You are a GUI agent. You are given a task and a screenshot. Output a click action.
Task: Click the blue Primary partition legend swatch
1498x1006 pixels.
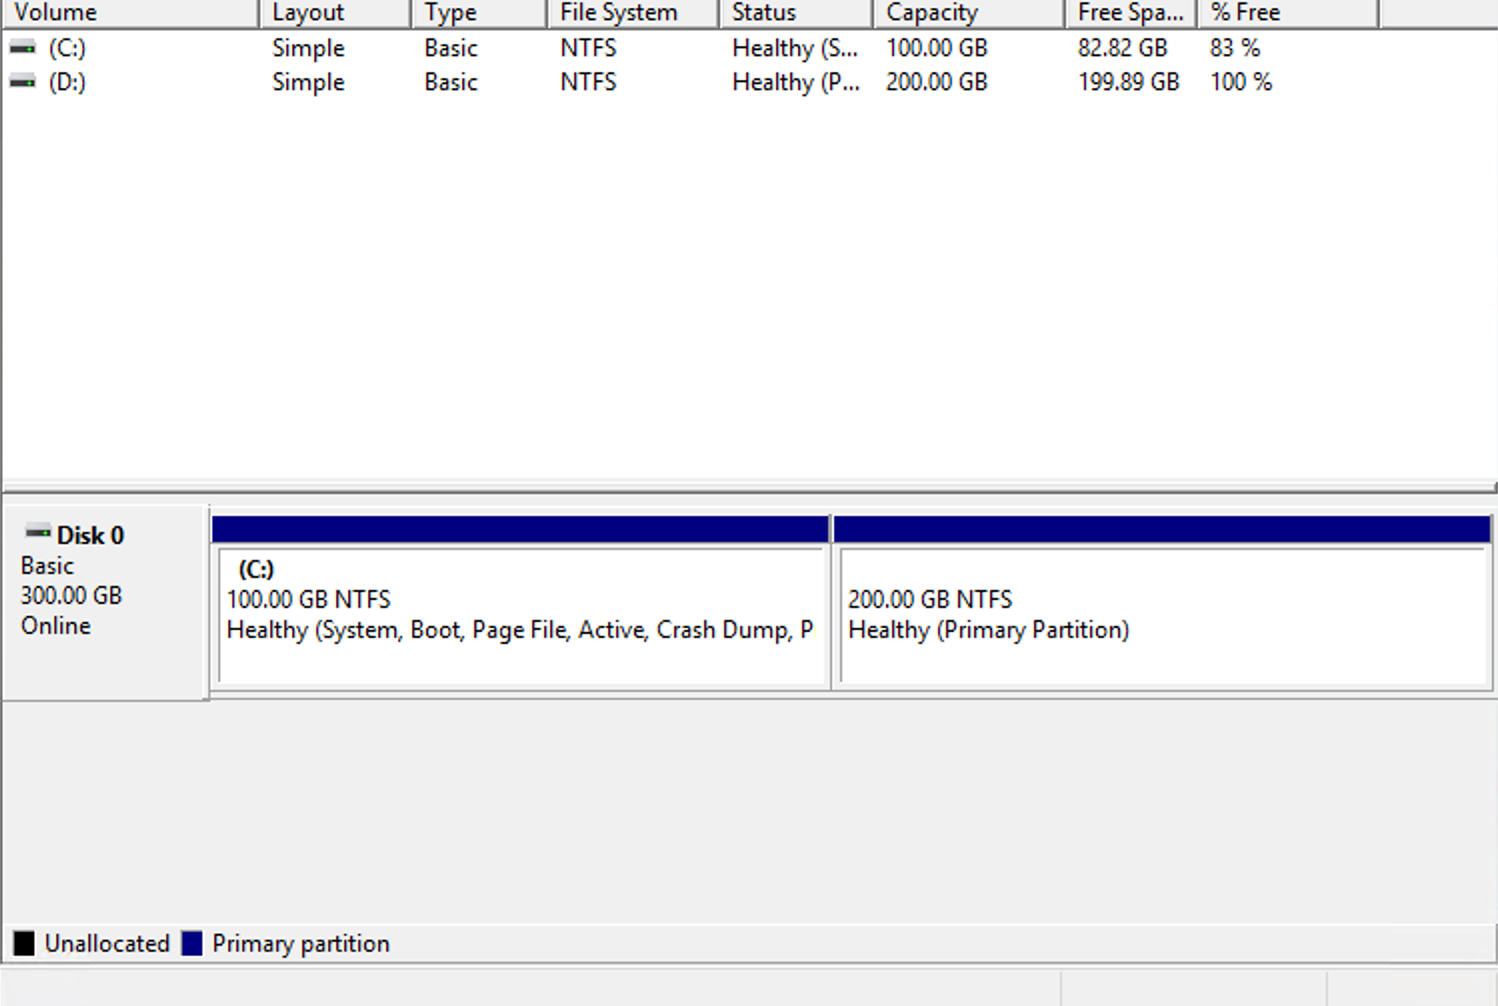tap(191, 942)
